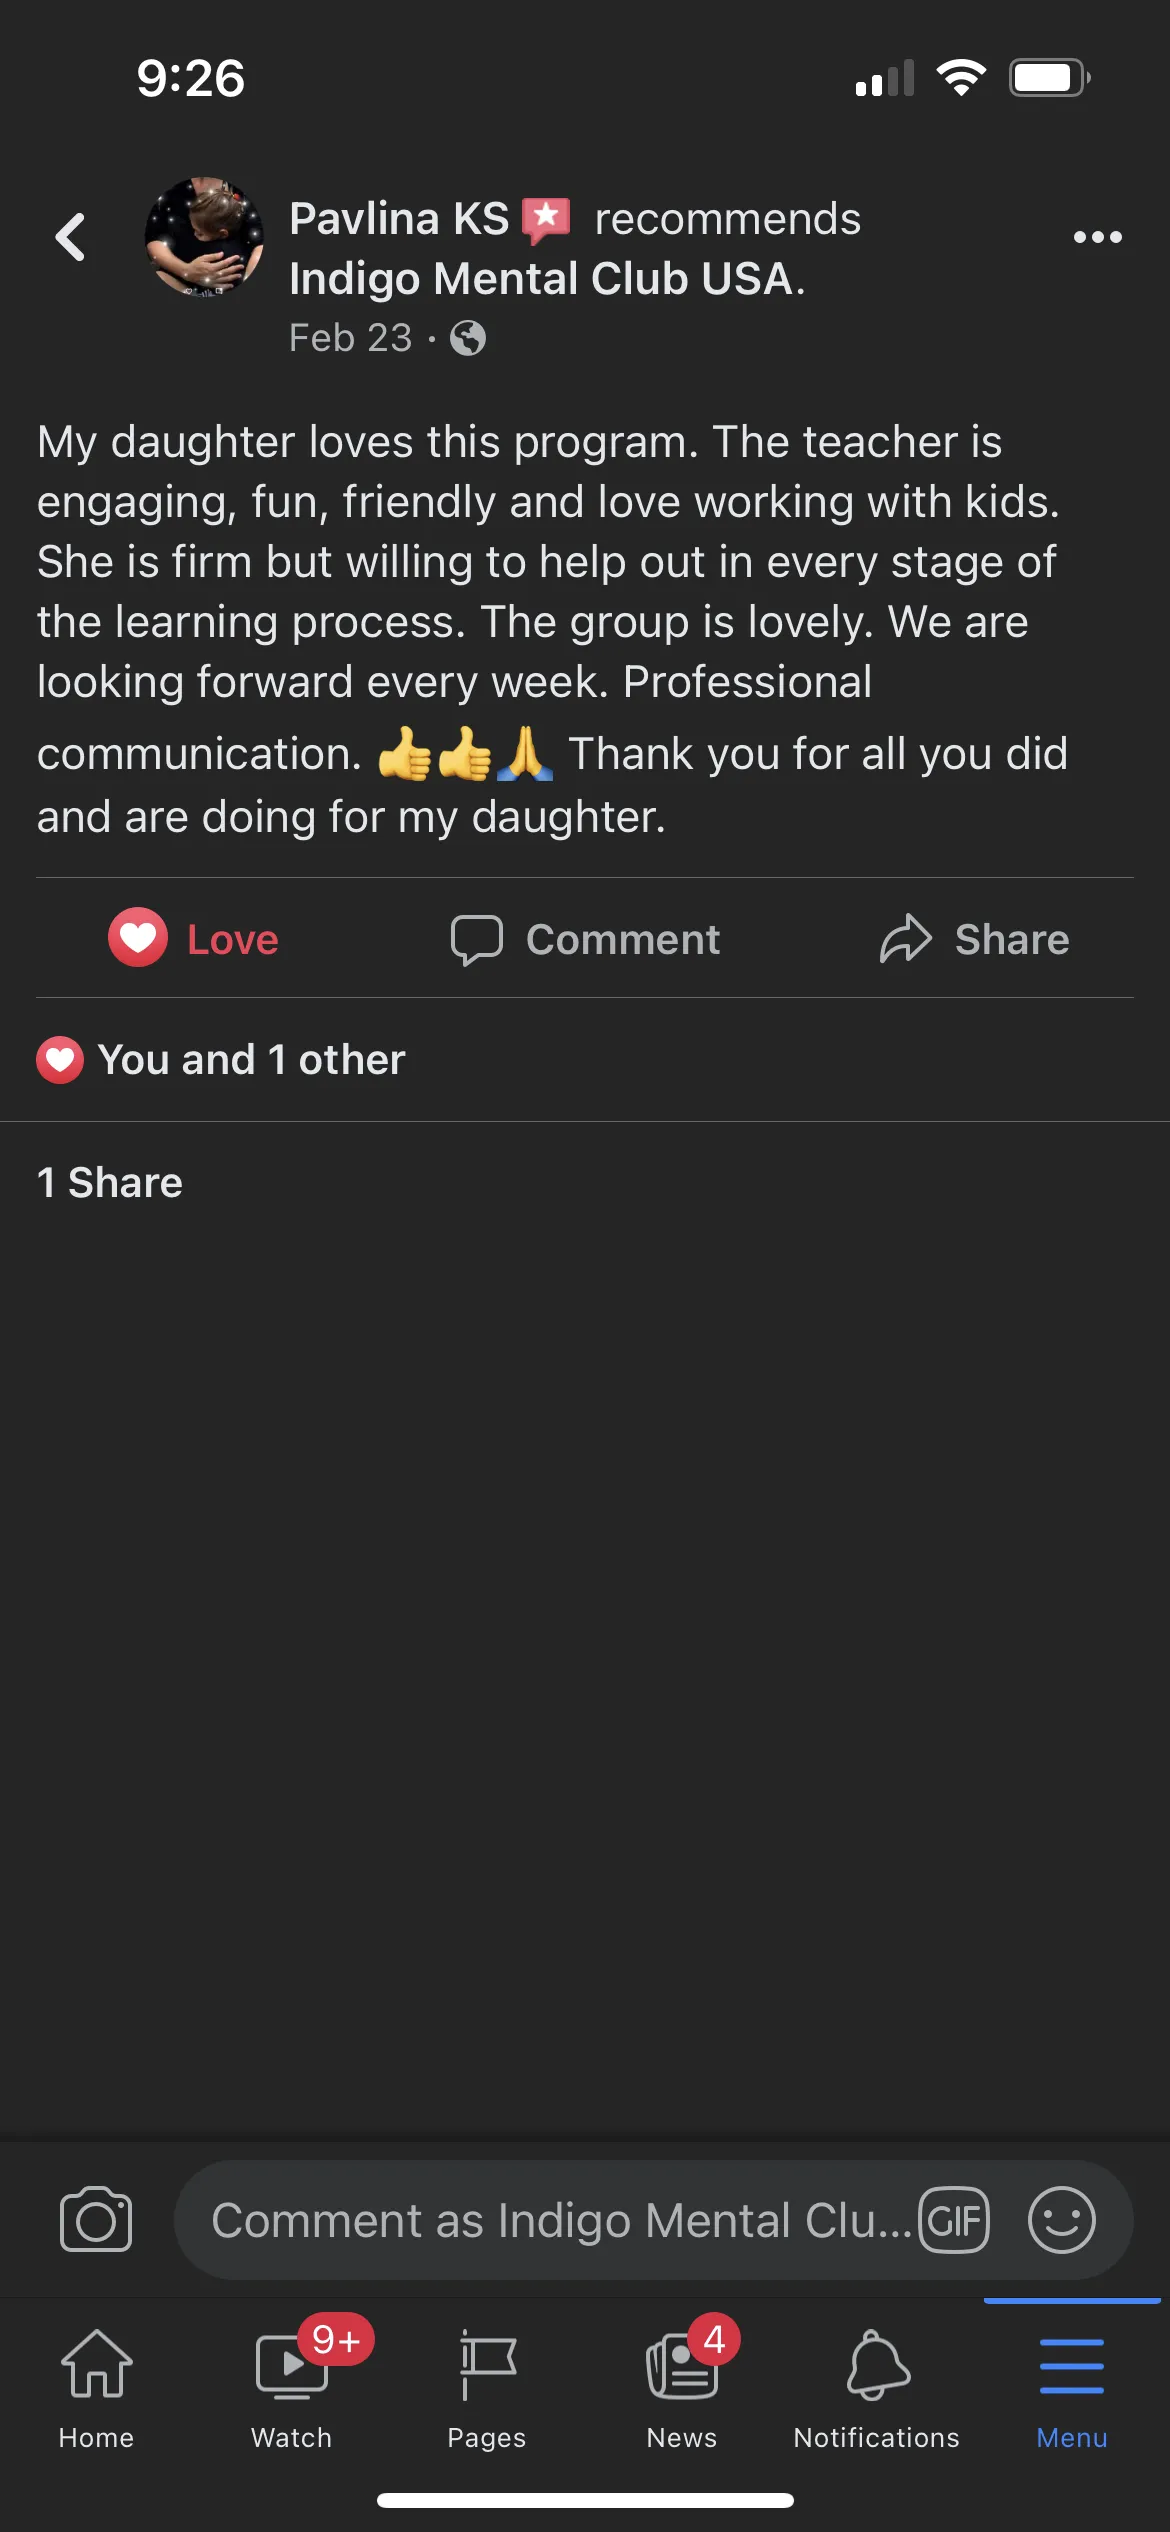Open the emoji smiley picker
The height and width of the screenshot is (2532, 1170).
coord(1062,2220)
